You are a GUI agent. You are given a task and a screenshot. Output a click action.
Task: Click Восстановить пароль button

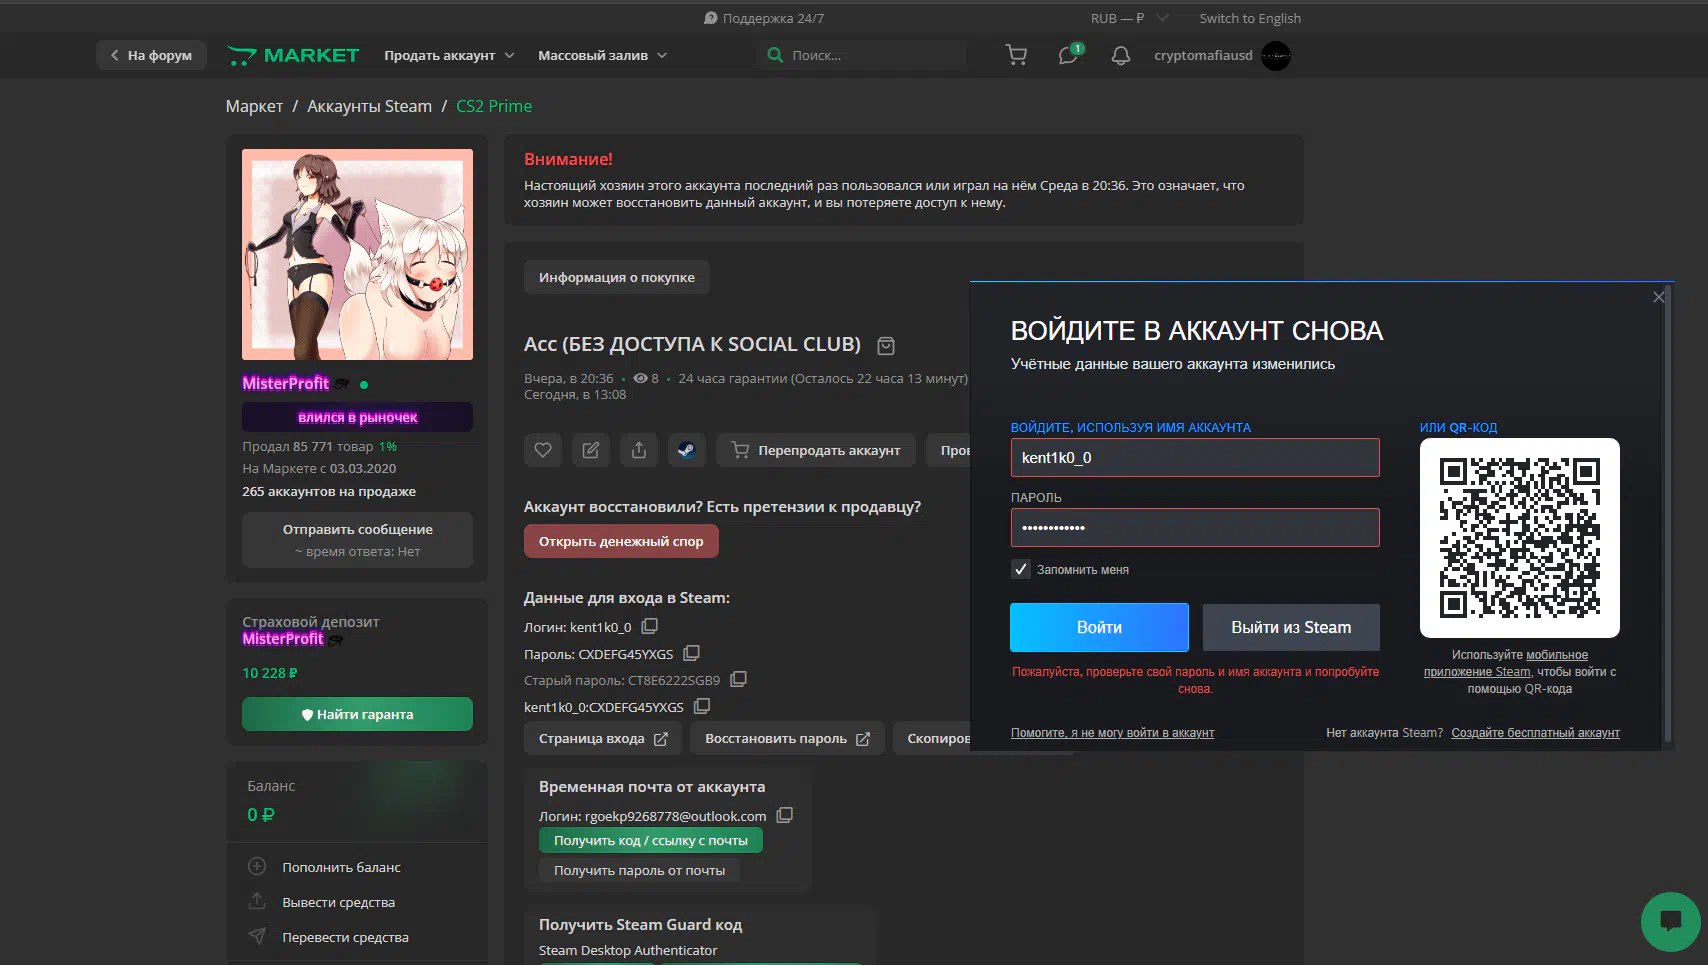point(787,738)
